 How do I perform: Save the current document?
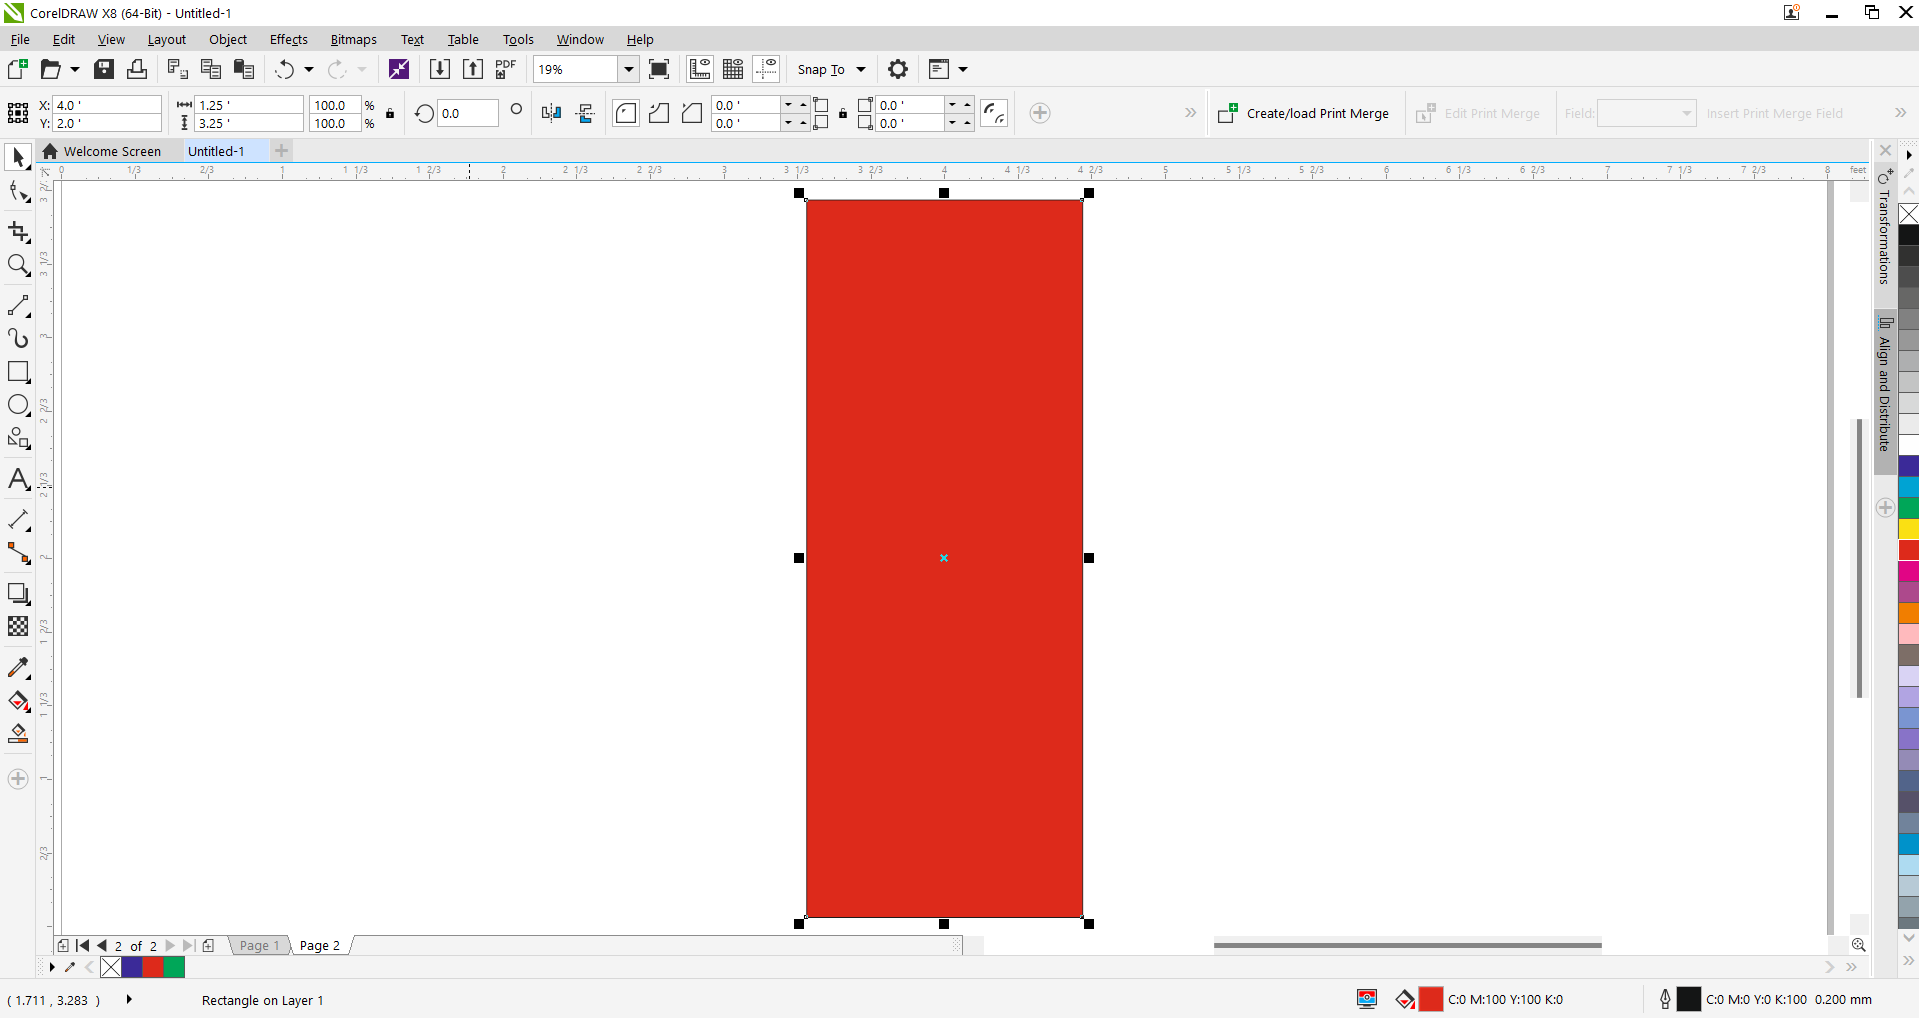coord(104,69)
